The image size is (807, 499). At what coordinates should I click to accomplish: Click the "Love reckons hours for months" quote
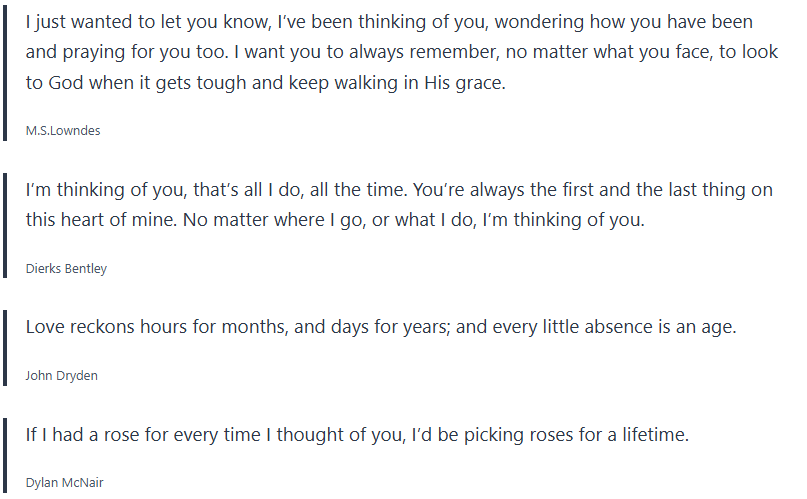(x=380, y=327)
